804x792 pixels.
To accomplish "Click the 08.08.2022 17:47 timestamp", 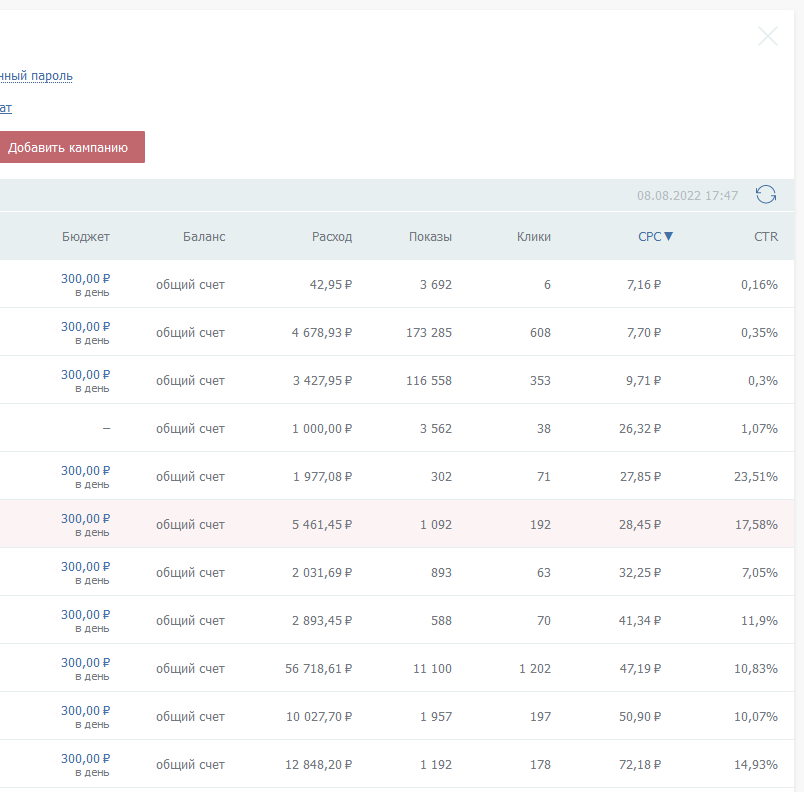I will tap(687, 196).
